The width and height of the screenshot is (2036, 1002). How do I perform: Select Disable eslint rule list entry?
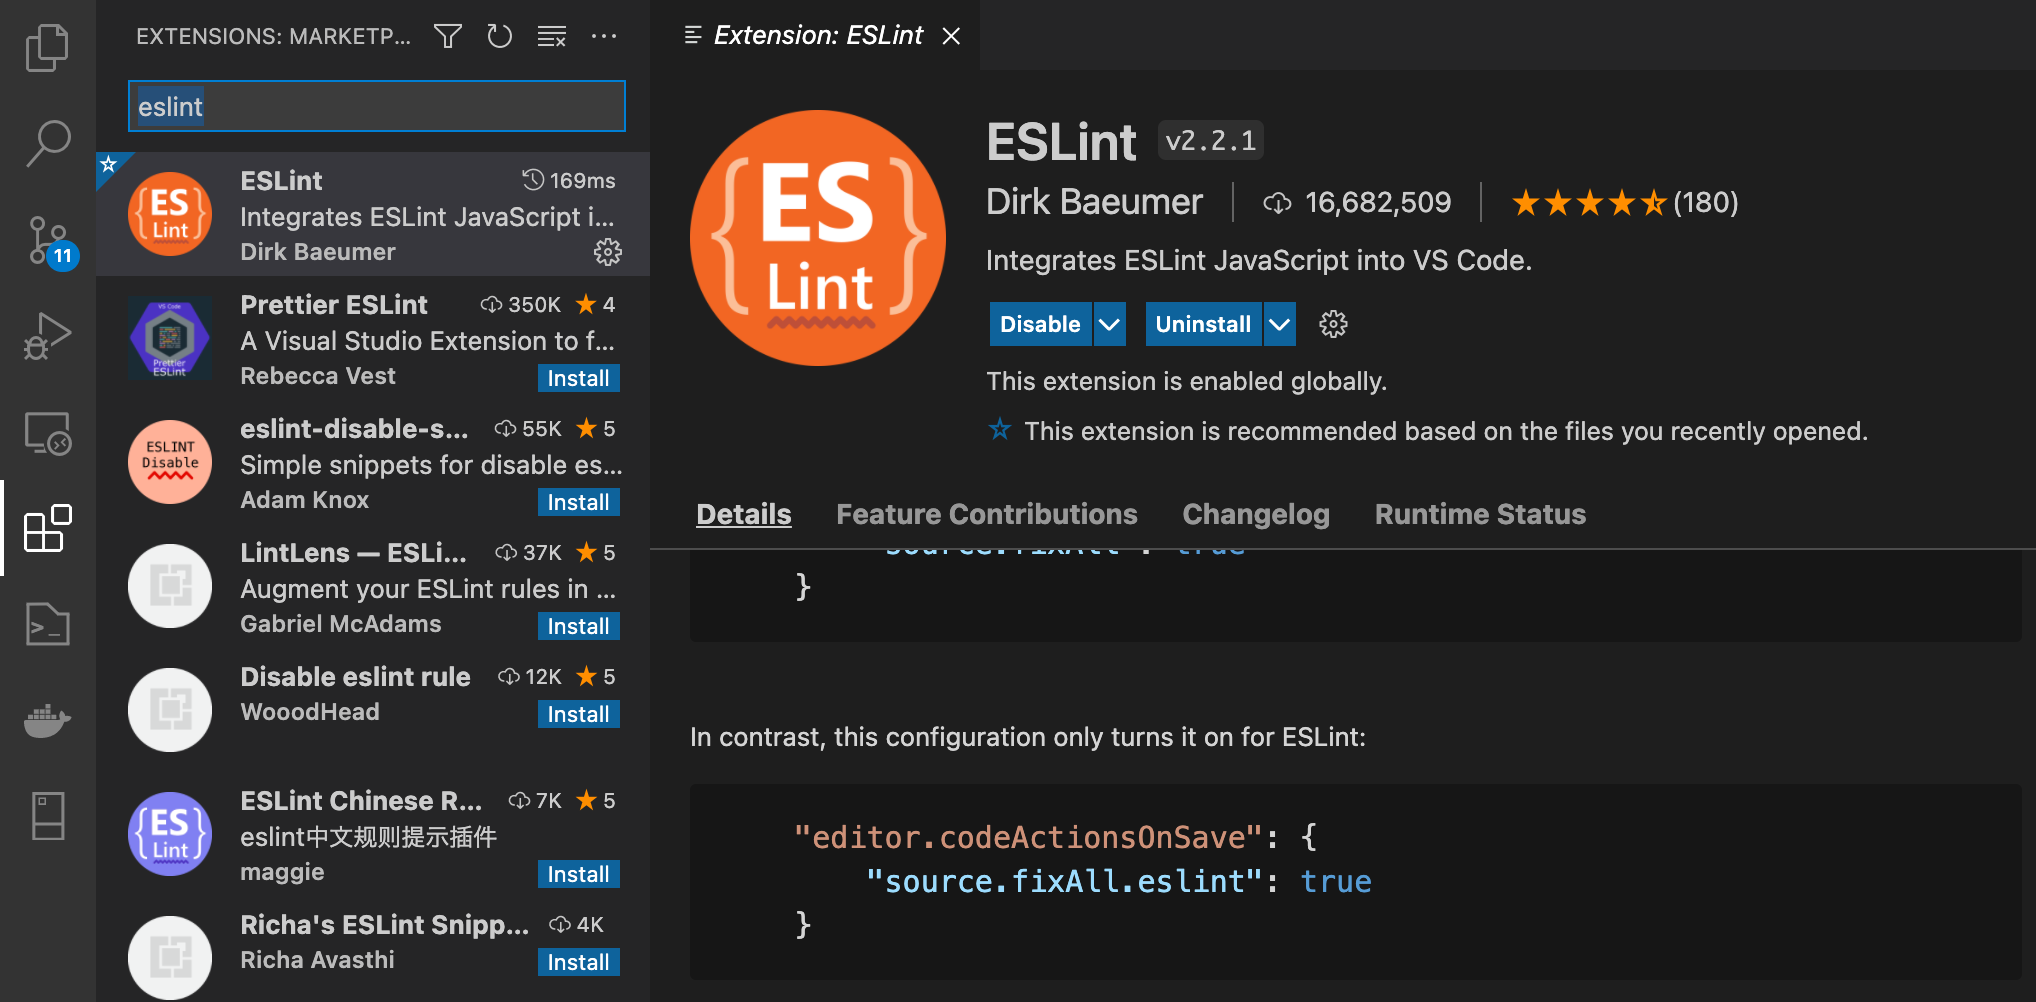click(373, 710)
